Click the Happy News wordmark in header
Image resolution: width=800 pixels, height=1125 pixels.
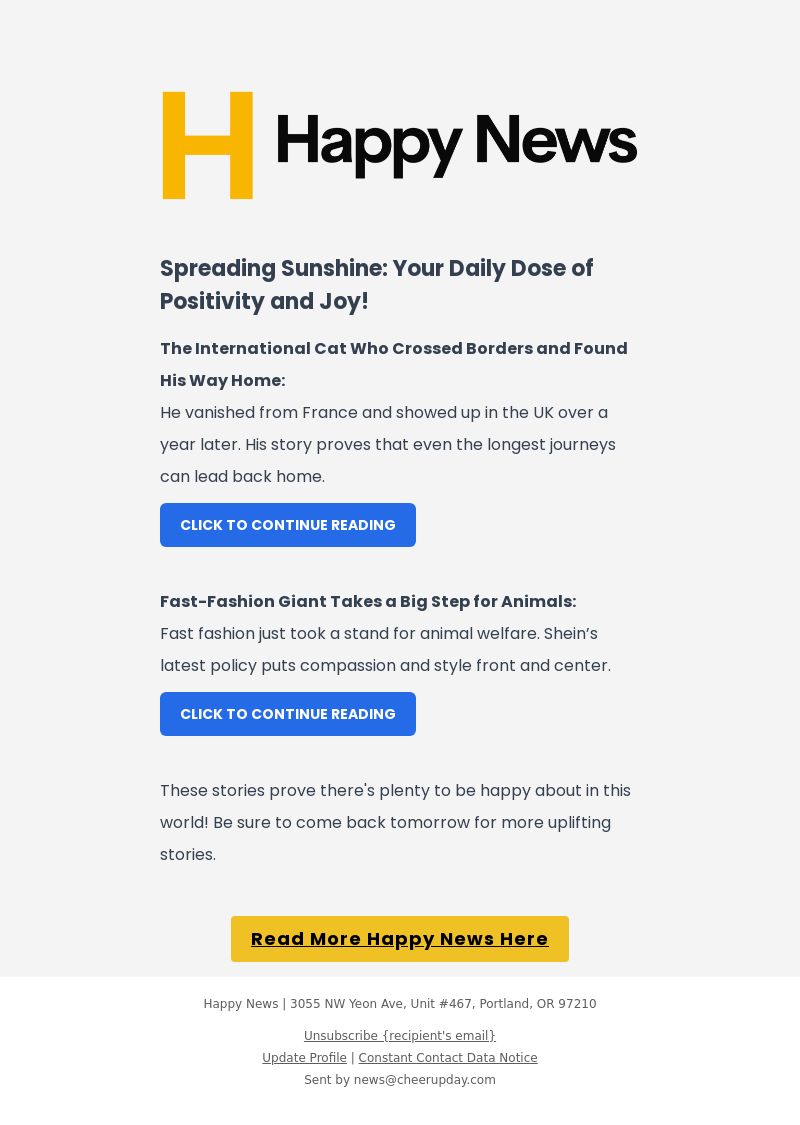pos(455,142)
